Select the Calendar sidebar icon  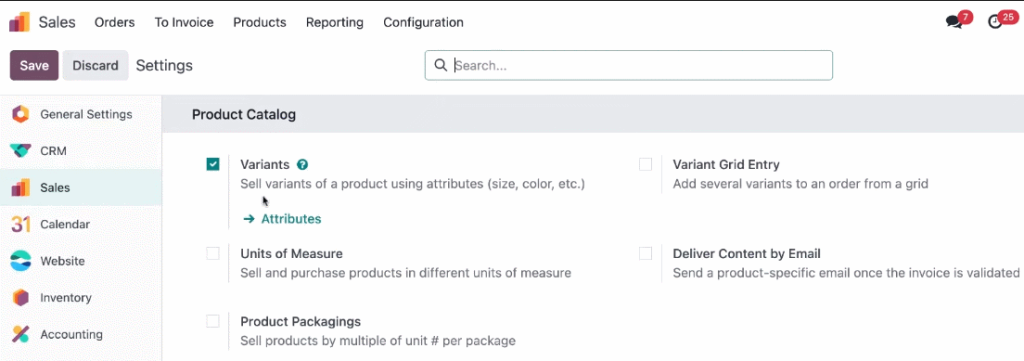(x=21, y=224)
